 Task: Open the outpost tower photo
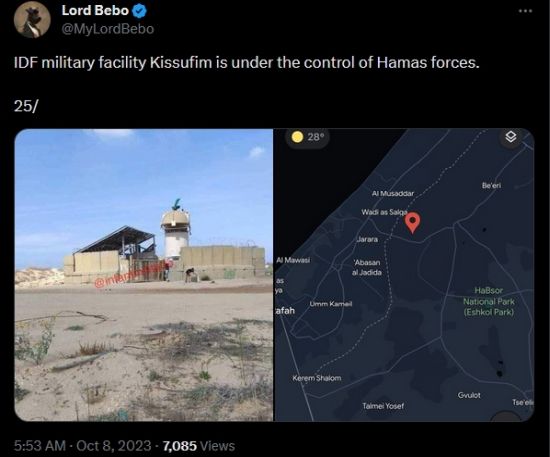(144, 275)
